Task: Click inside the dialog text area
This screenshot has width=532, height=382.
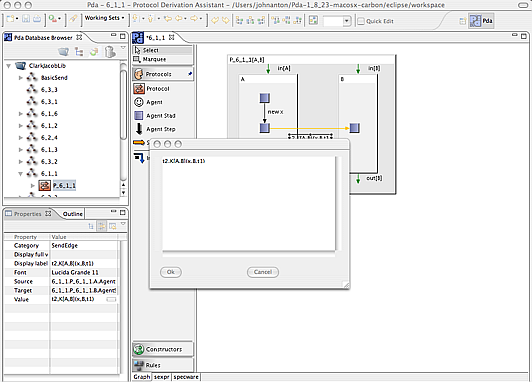Action: tap(249, 204)
